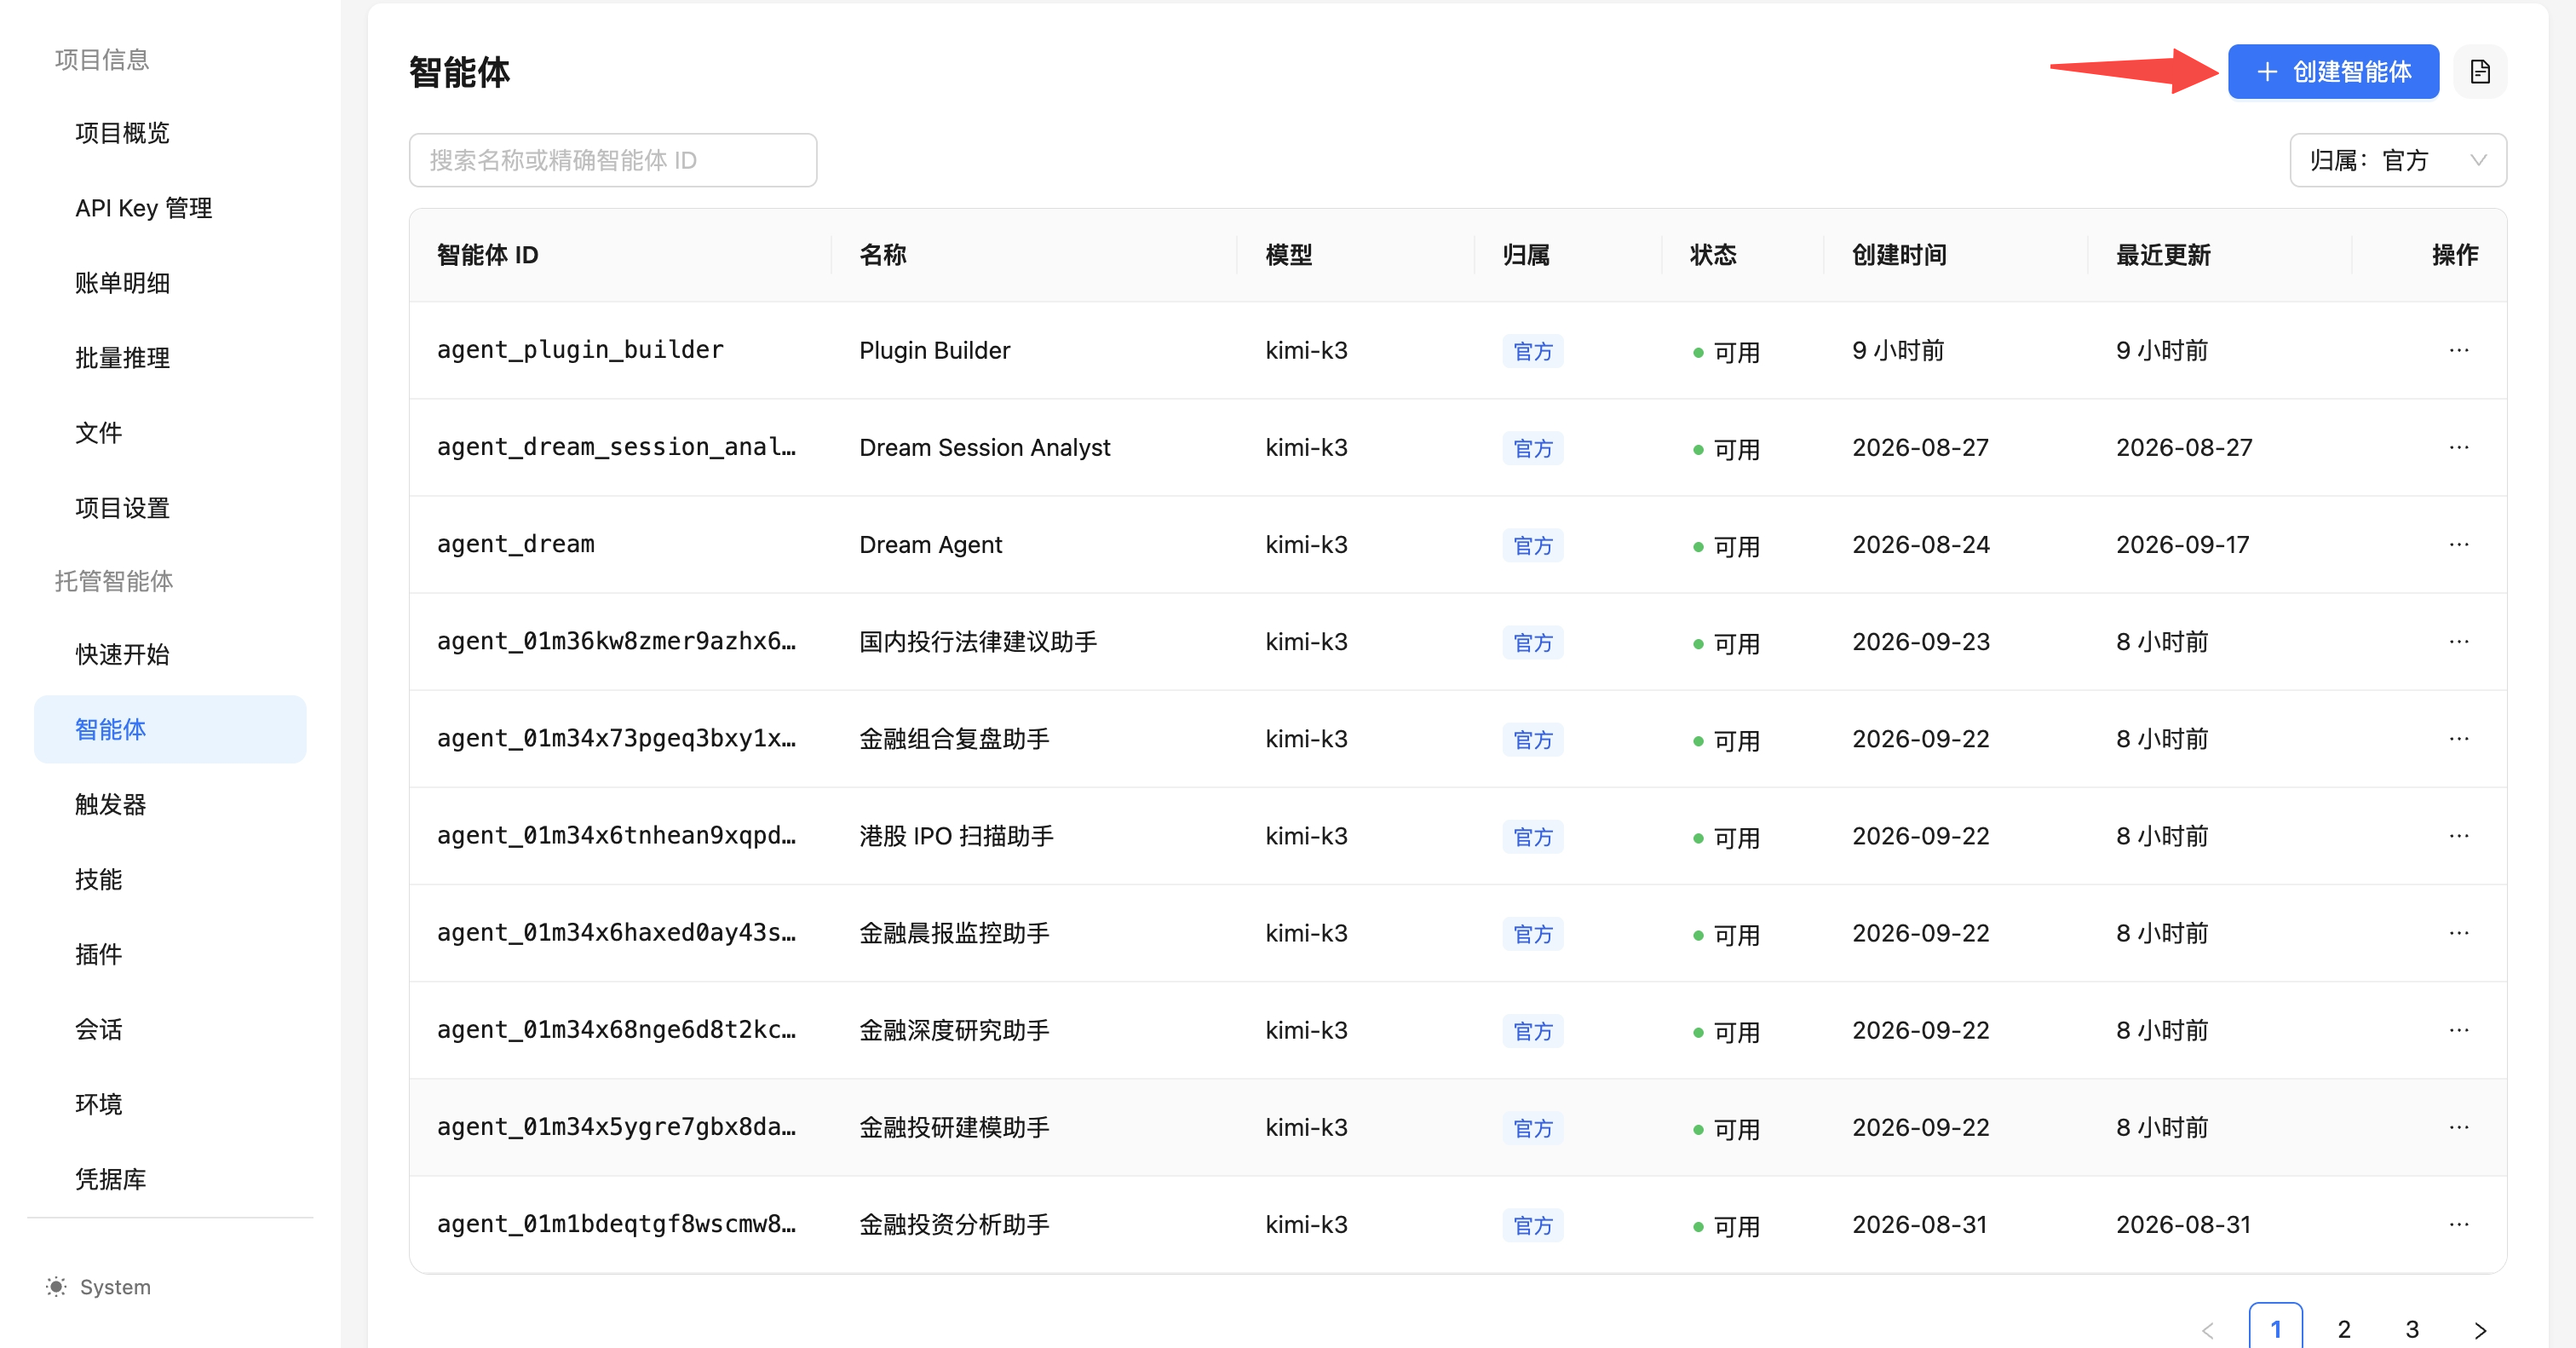The image size is (2576, 1348).
Task: Open 快速开始 in the sidebar
Action: (x=122, y=655)
